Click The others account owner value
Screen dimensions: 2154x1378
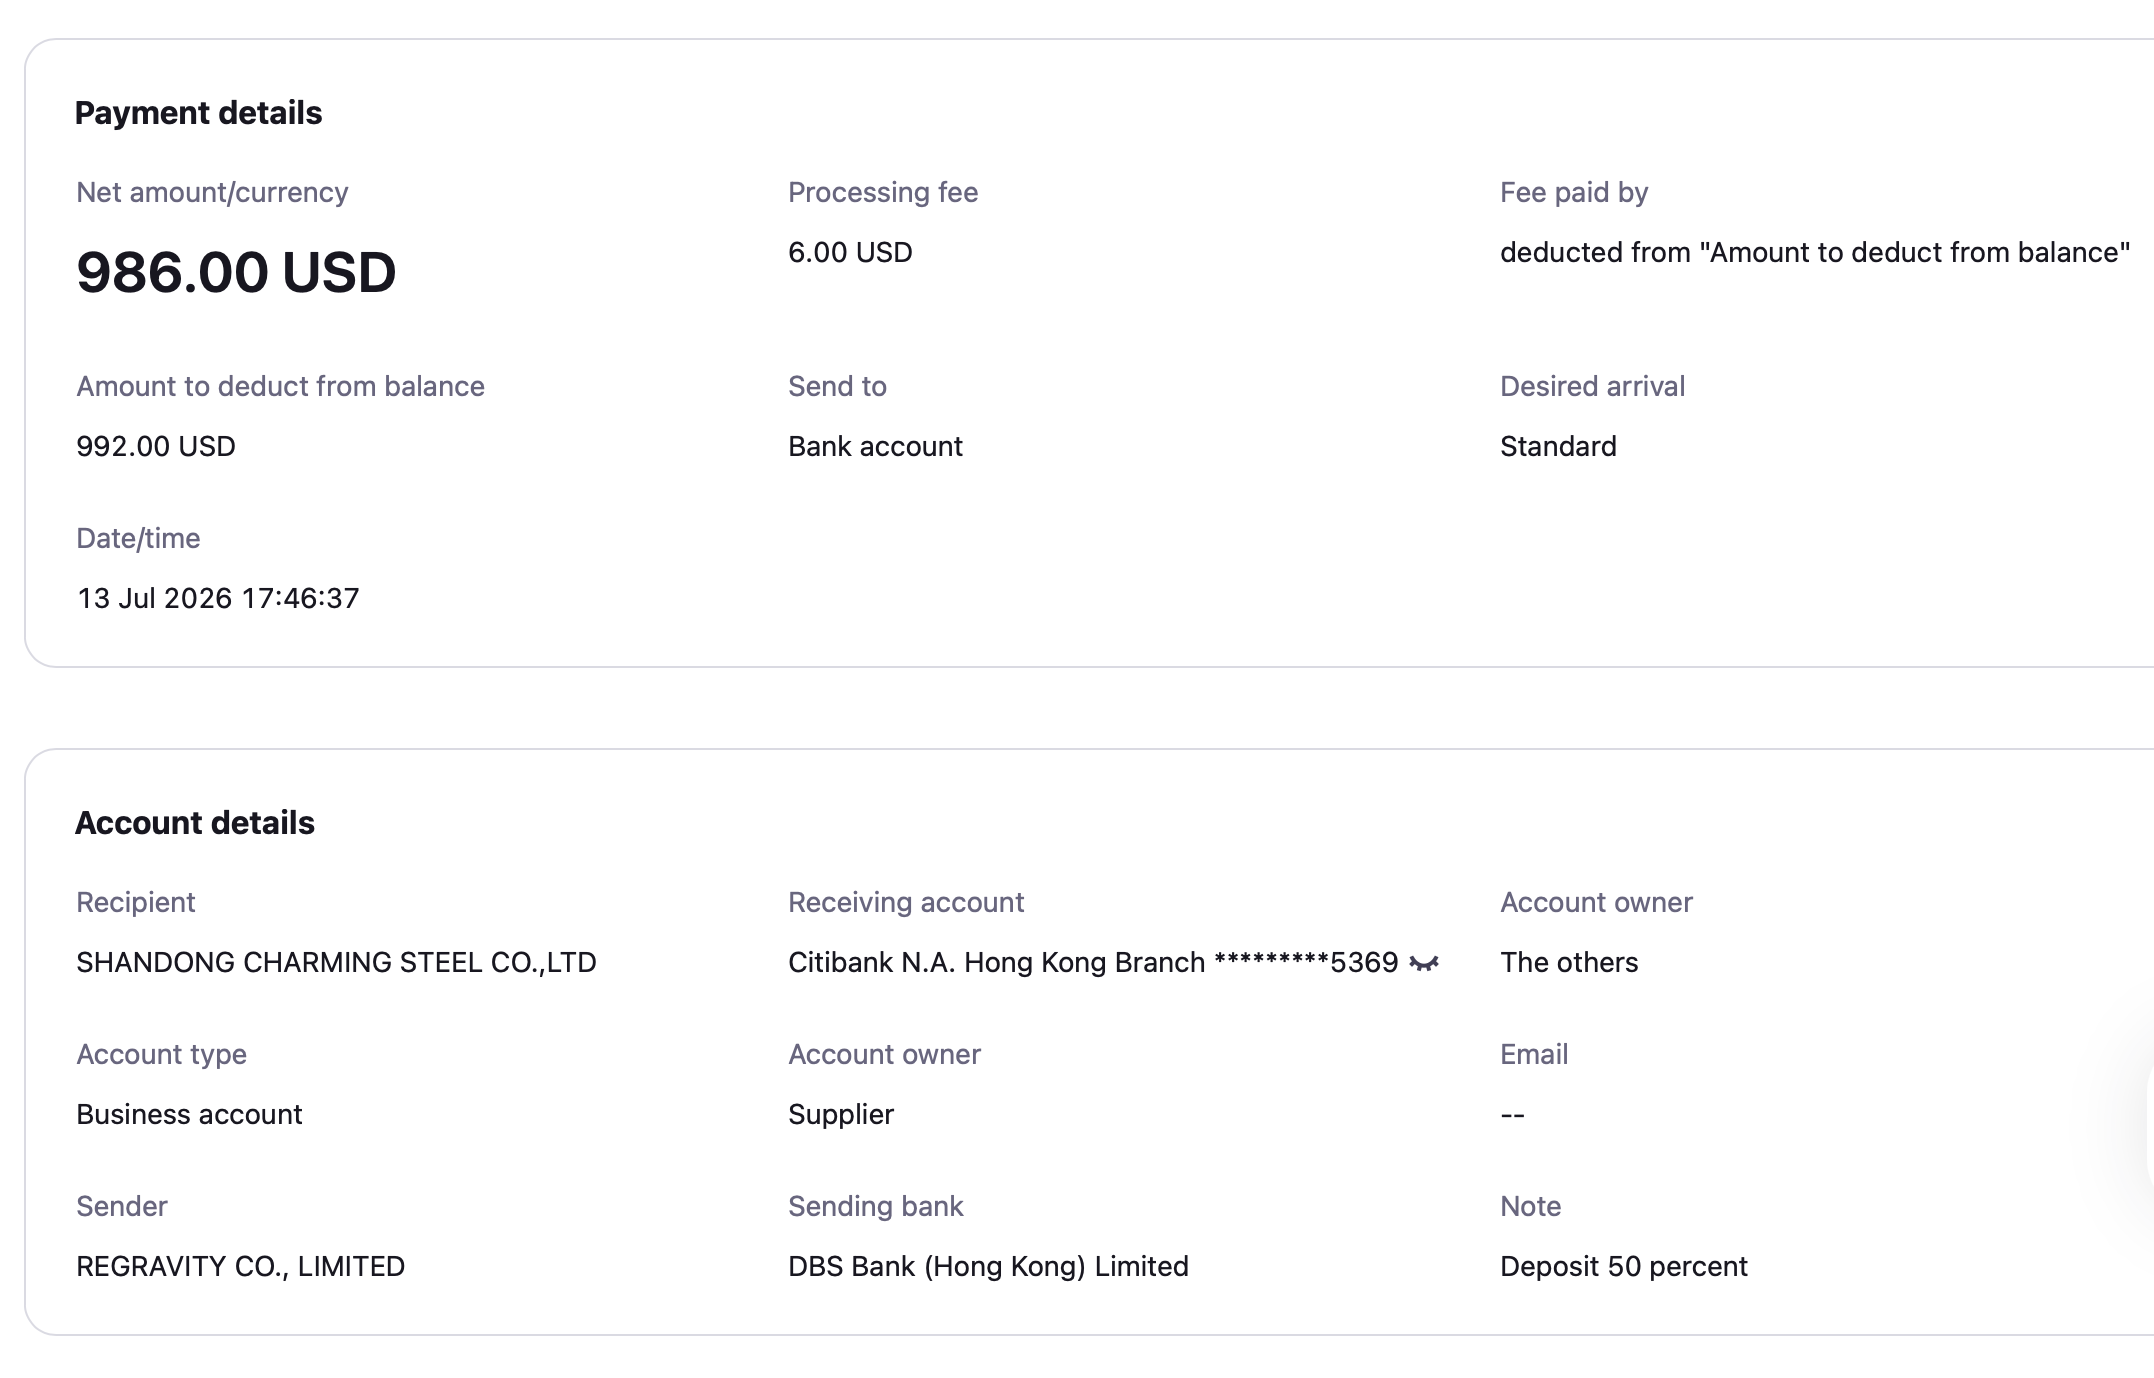pos(1569,962)
